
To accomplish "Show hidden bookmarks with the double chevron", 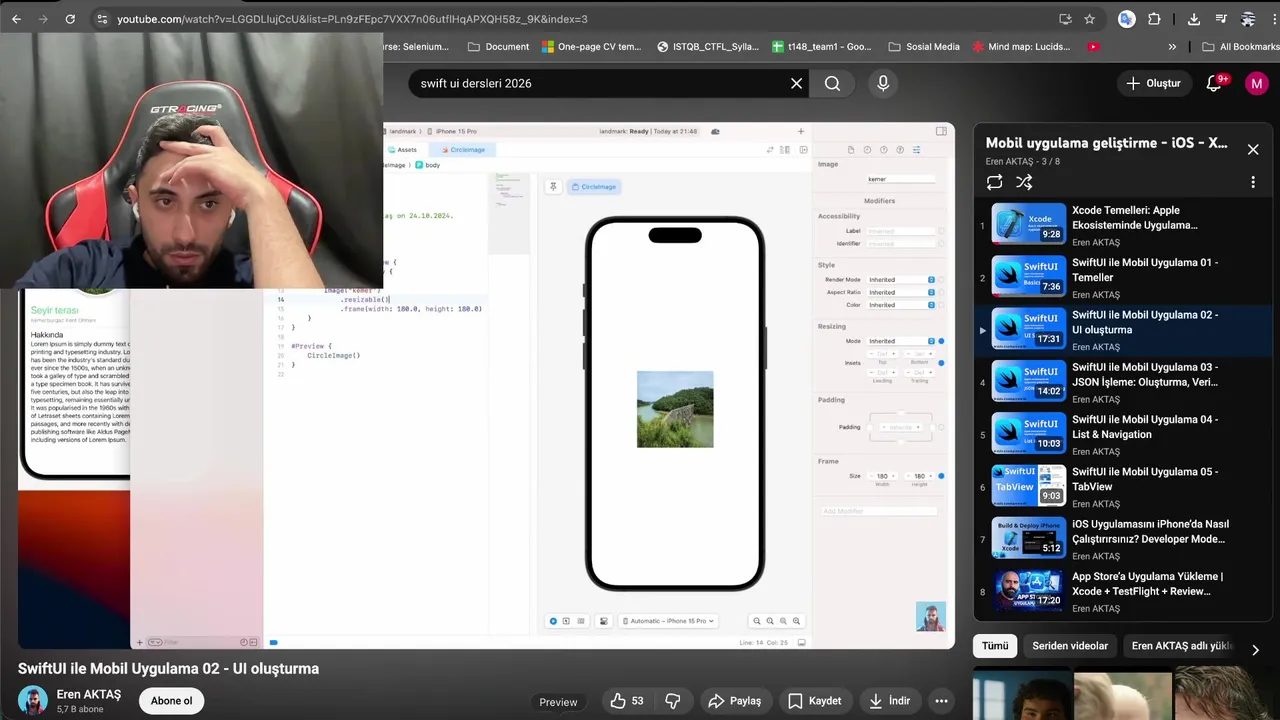I will 1172,46.
